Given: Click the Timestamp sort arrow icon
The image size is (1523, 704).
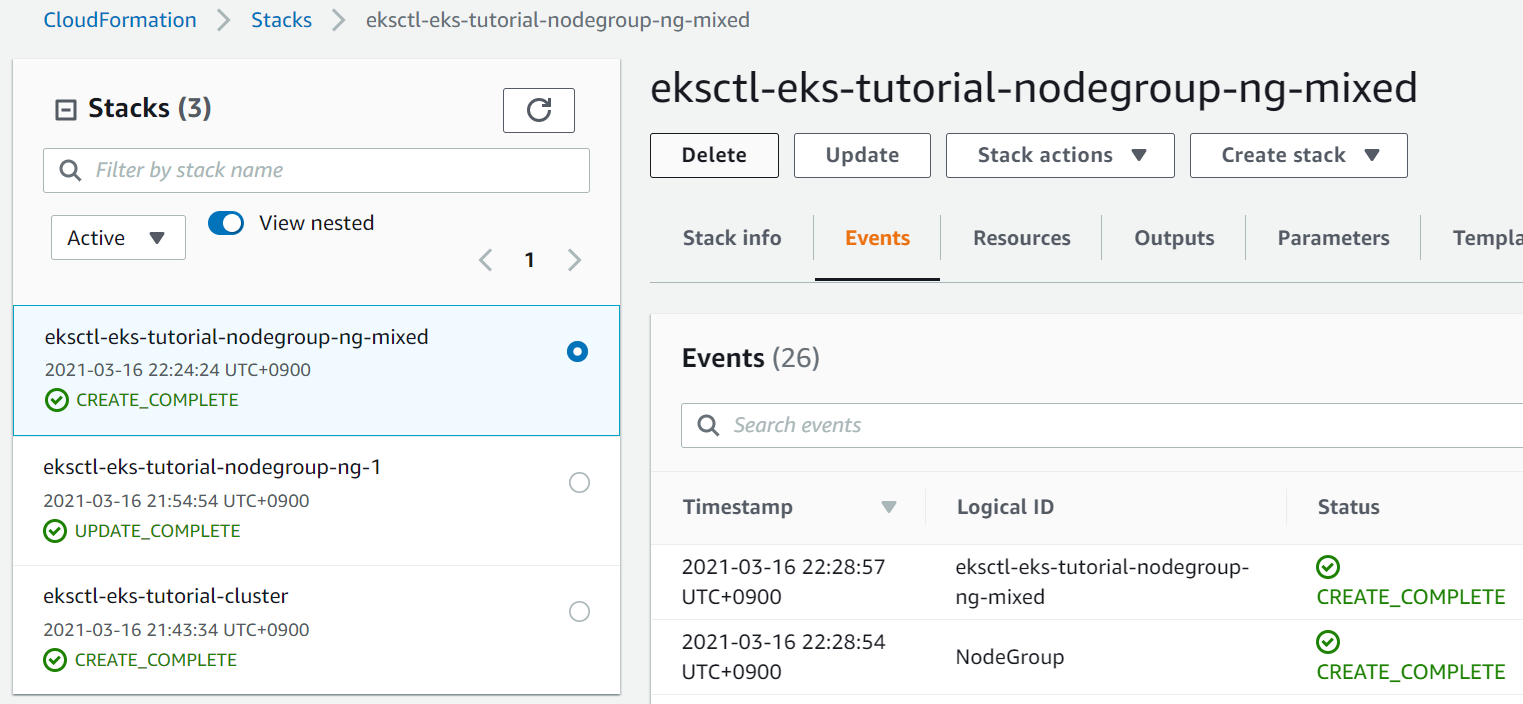Looking at the screenshot, I should coord(888,507).
